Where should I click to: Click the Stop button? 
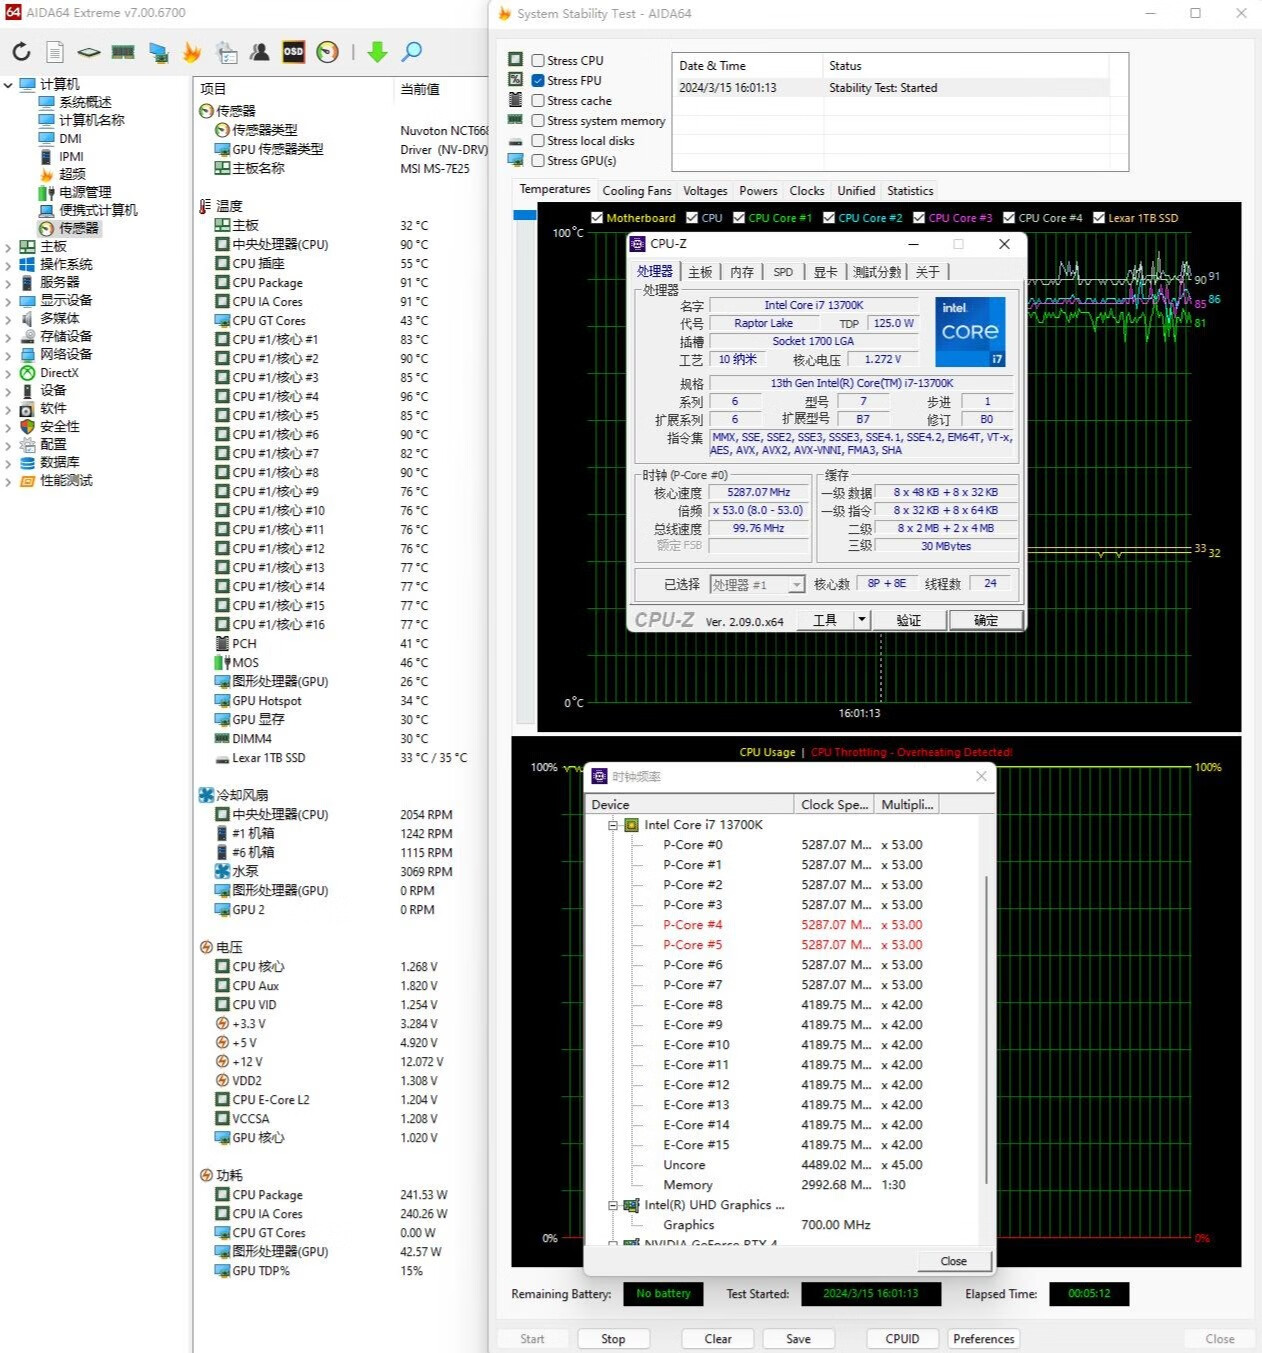[613, 1339]
